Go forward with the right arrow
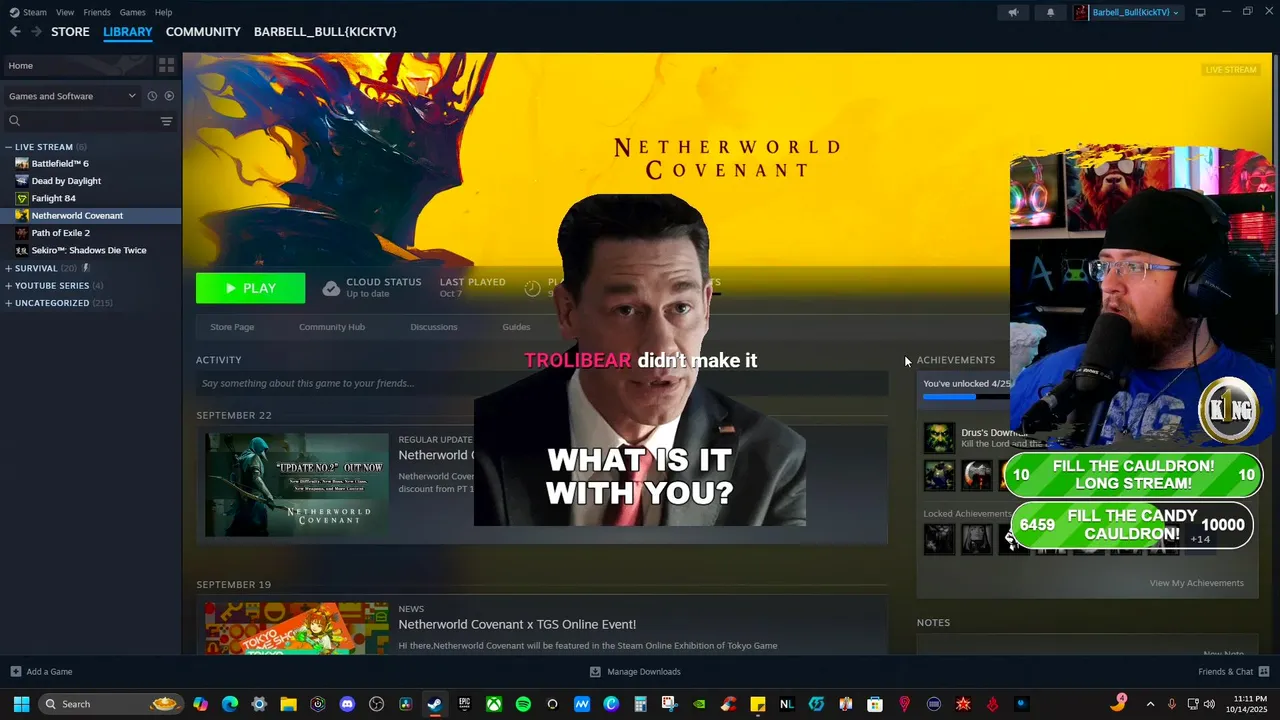This screenshot has height=720, width=1280. [36, 32]
